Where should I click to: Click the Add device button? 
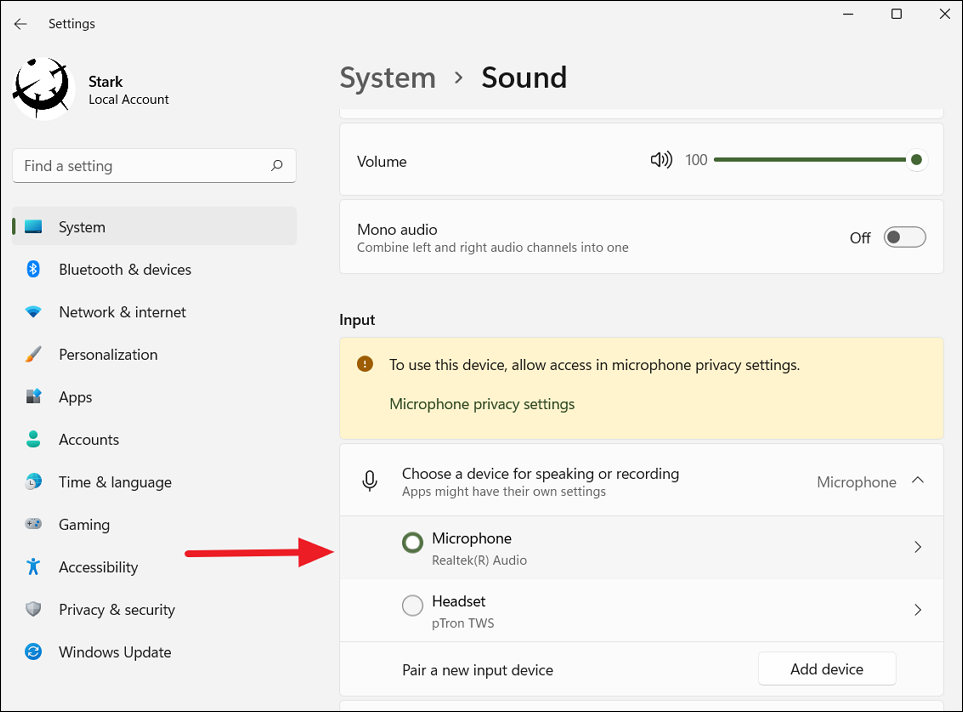pos(826,669)
